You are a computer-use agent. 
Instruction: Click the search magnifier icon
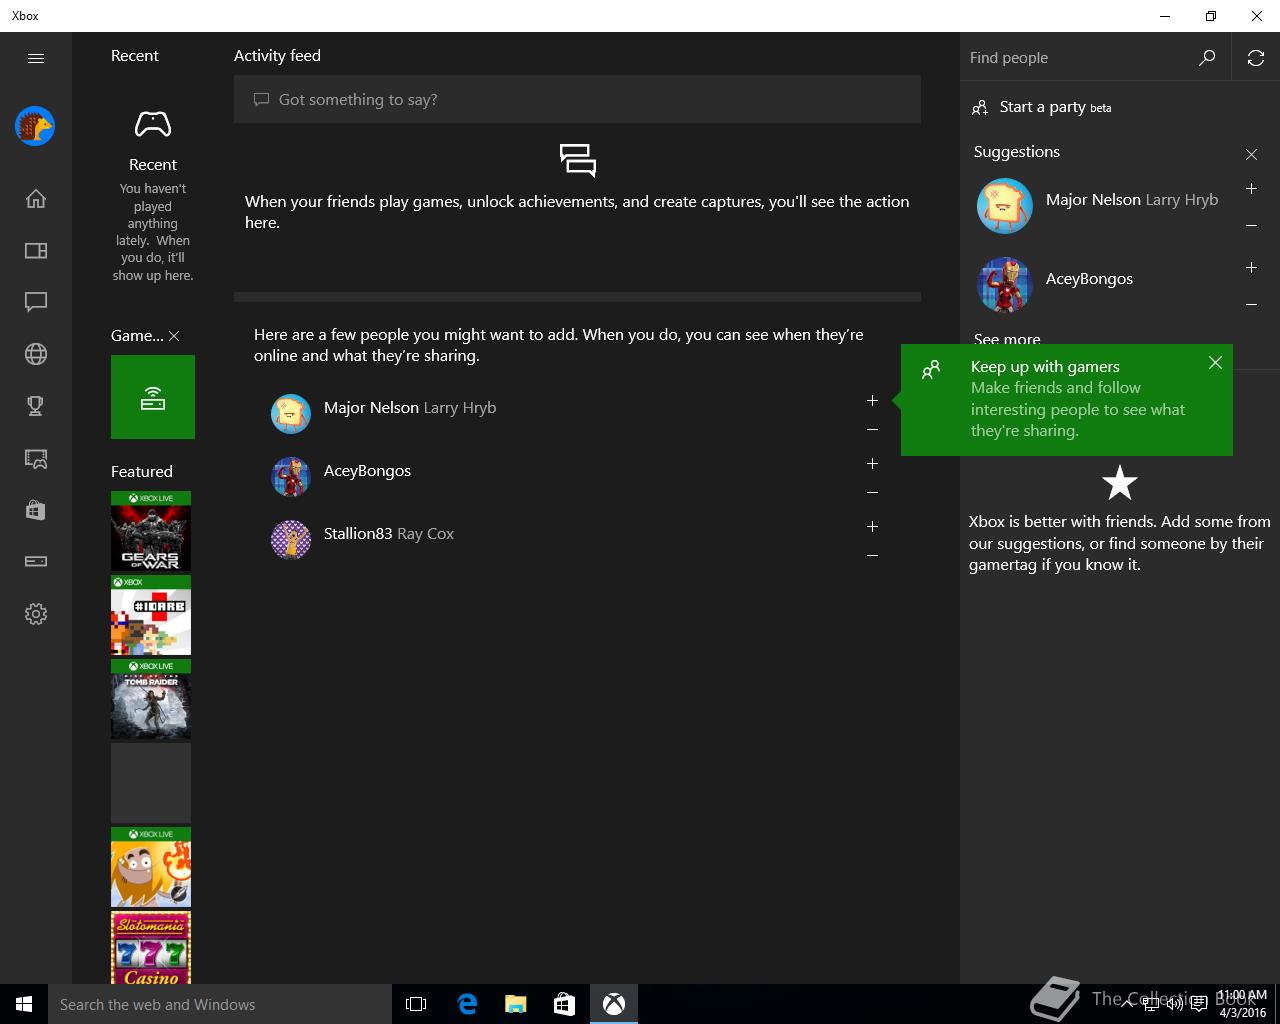tap(1207, 58)
